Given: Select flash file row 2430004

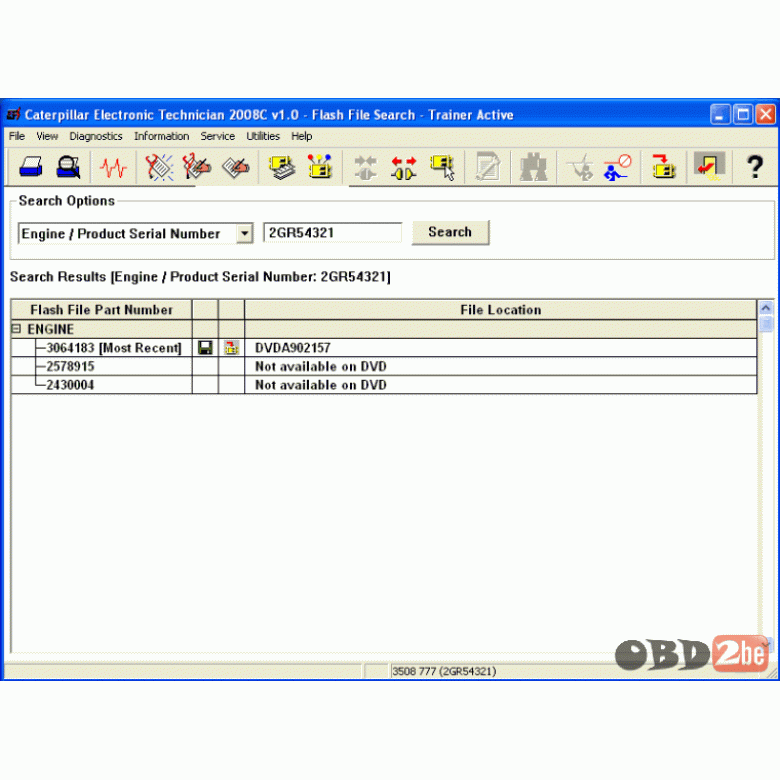Looking at the screenshot, I should 70,385.
